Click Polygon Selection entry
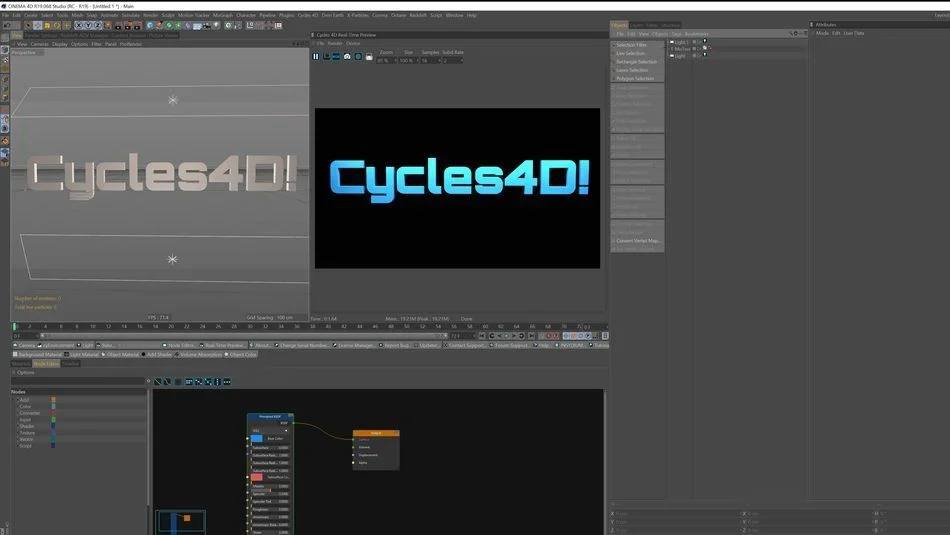The image size is (950, 535). 634,79
